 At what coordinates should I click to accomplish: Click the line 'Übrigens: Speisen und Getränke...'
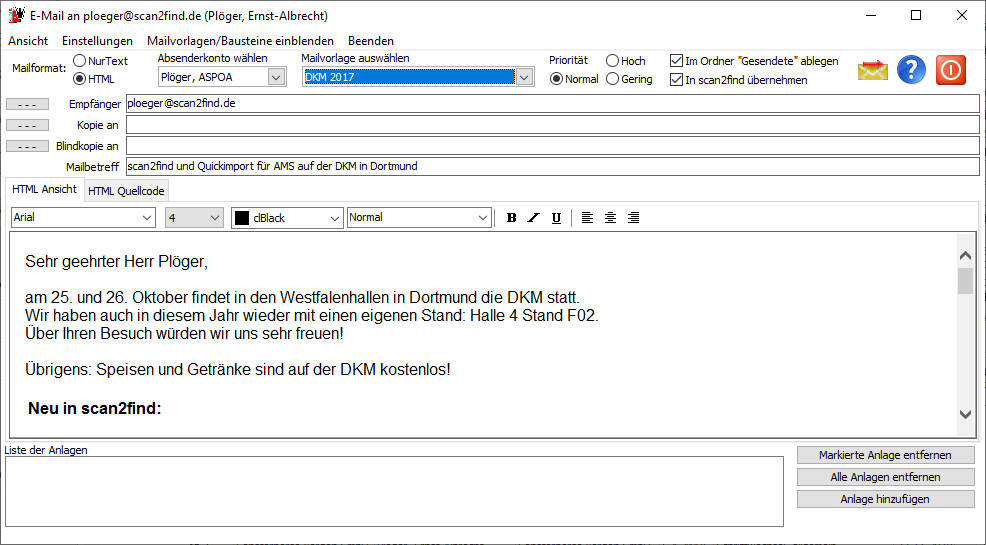238,370
